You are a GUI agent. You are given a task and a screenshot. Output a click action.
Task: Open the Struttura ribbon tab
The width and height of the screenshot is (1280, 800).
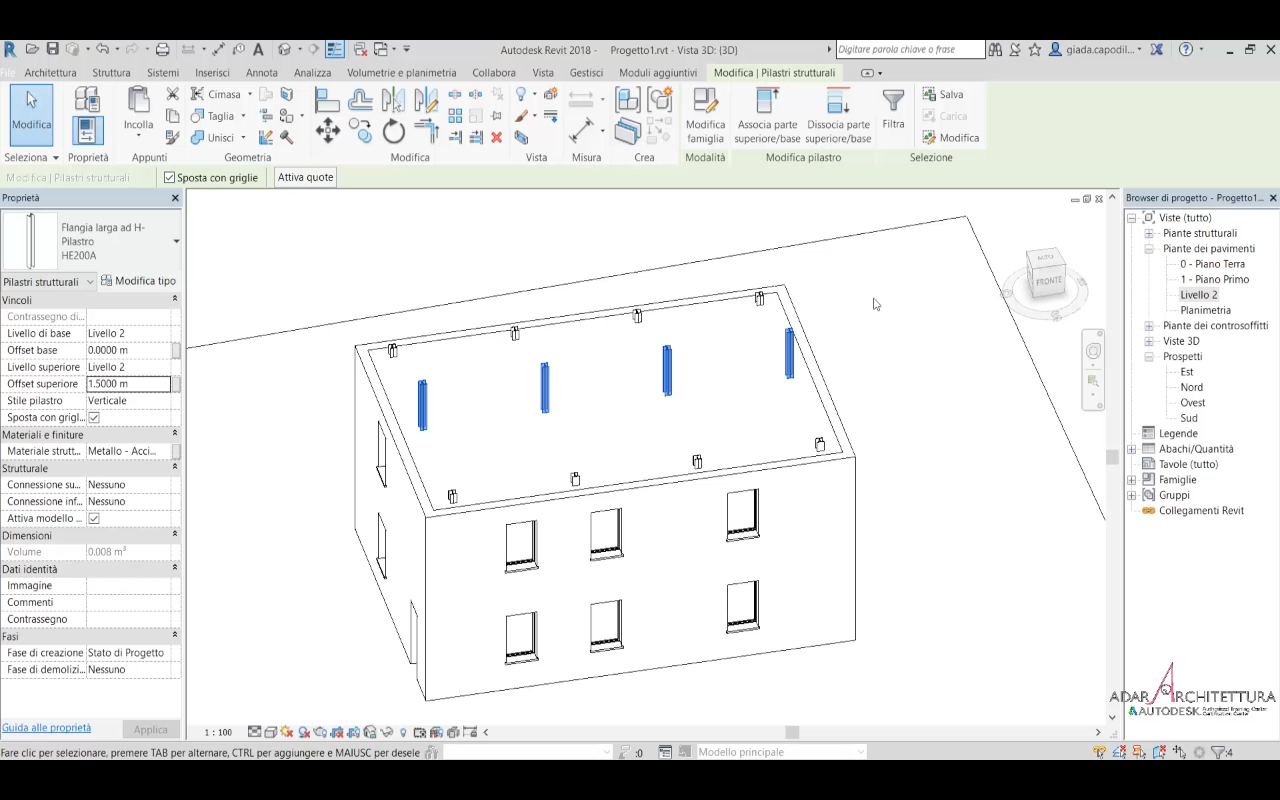(111, 73)
